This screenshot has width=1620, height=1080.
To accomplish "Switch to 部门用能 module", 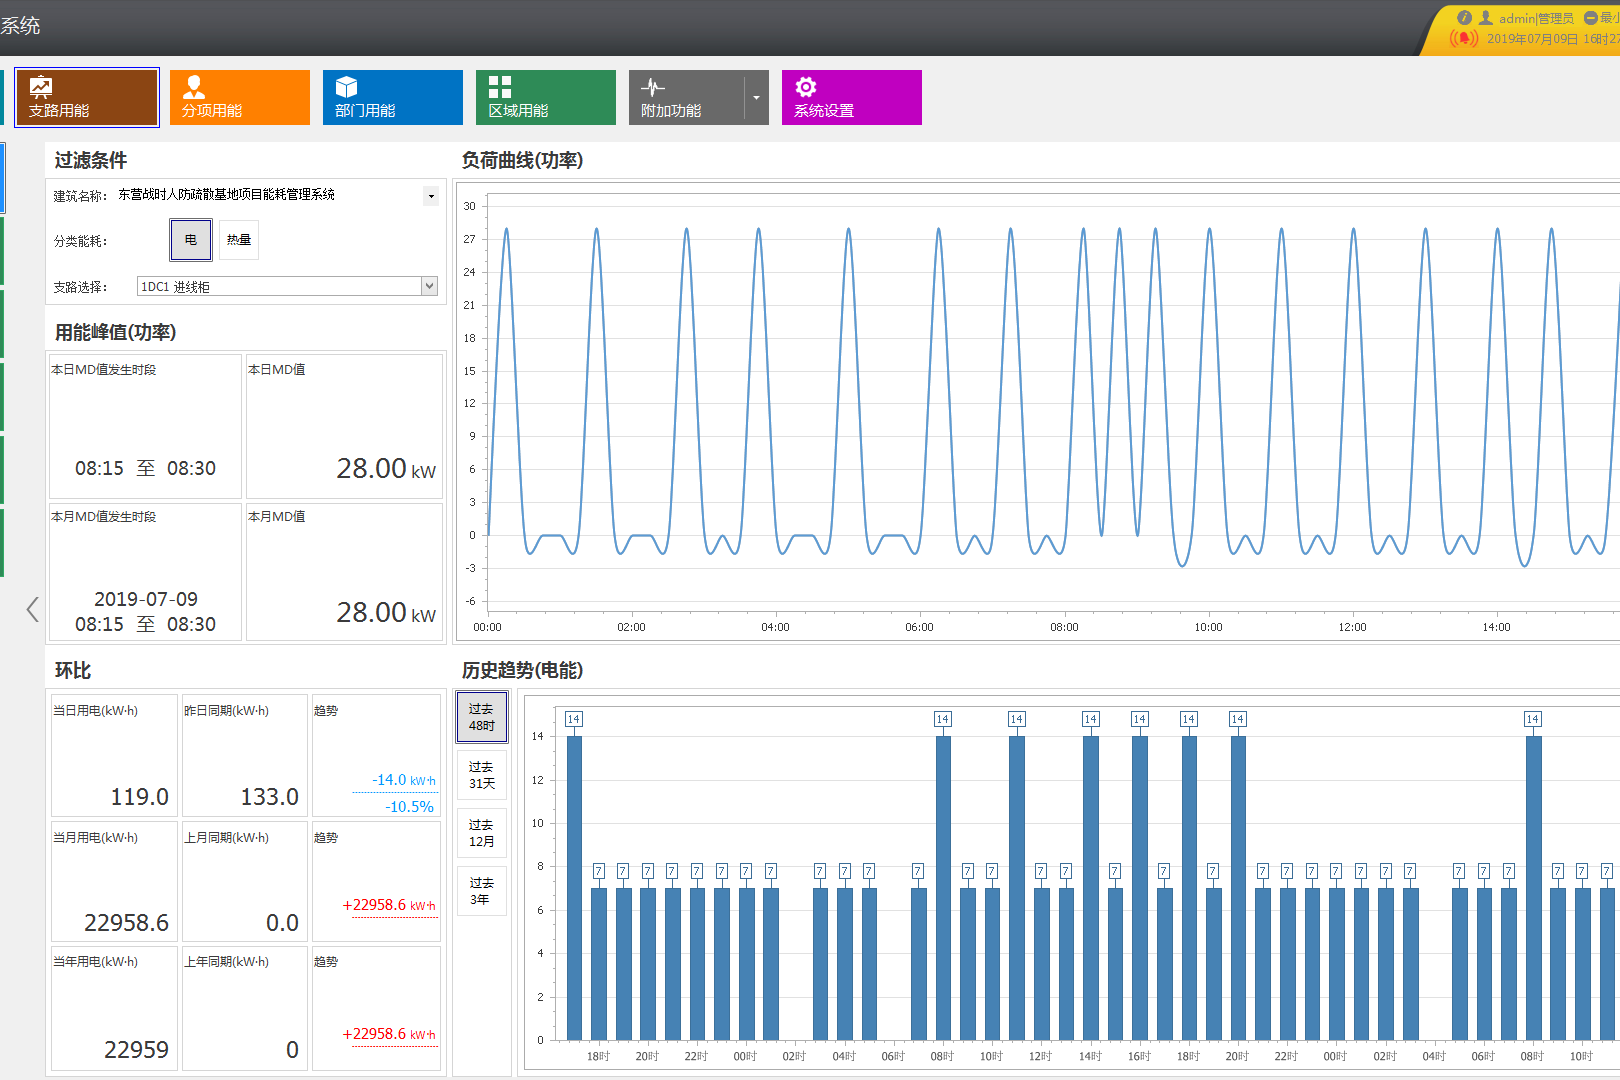I will click(x=393, y=97).
